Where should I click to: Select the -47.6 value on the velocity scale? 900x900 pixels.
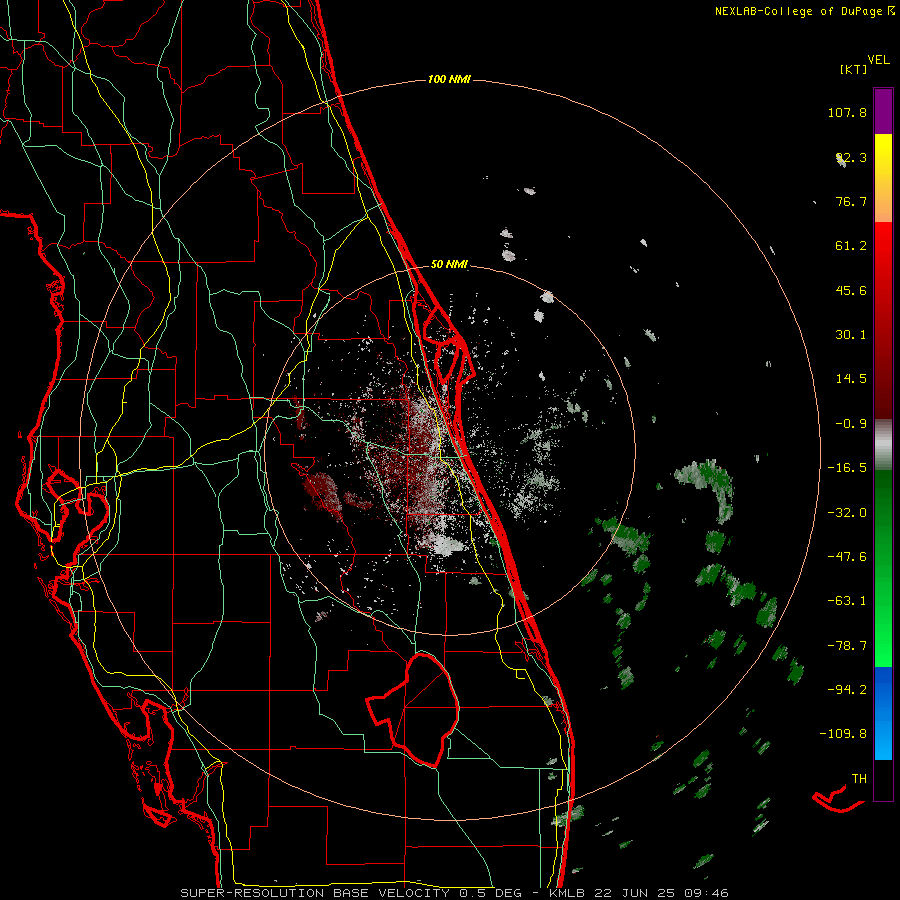click(847, 557)
